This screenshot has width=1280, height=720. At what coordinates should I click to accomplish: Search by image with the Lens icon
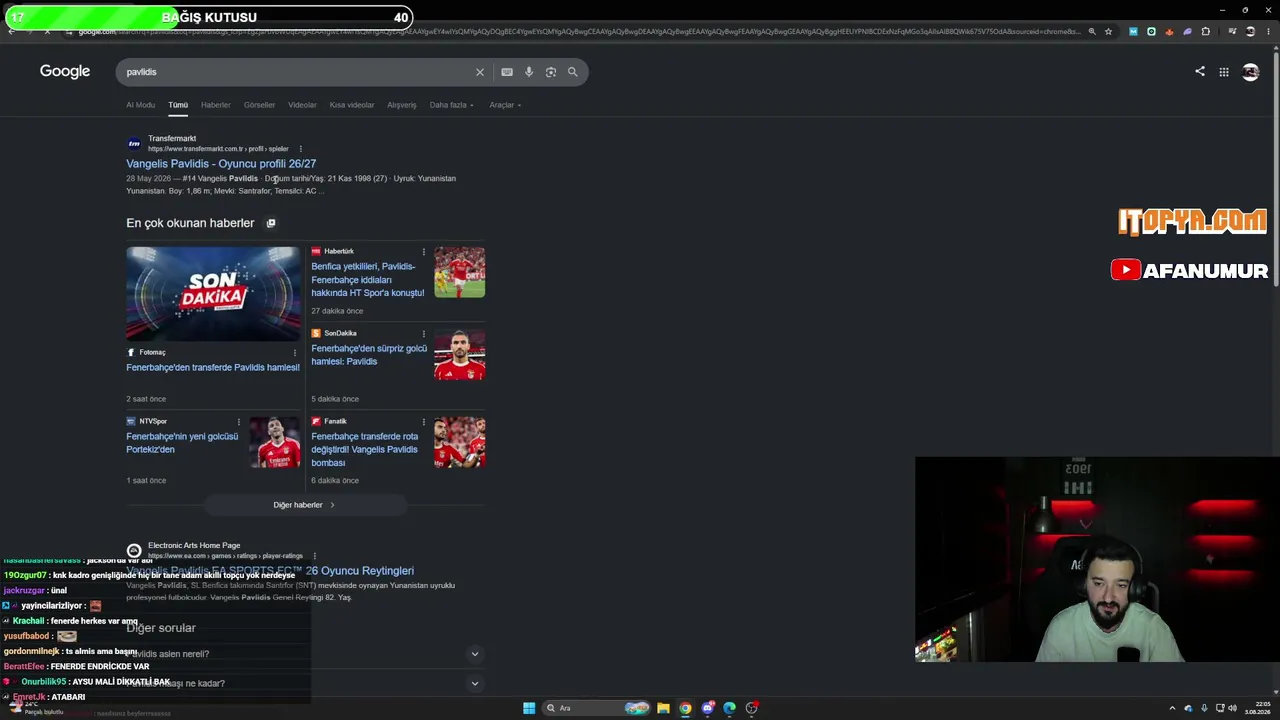click(x=551, y=72)
